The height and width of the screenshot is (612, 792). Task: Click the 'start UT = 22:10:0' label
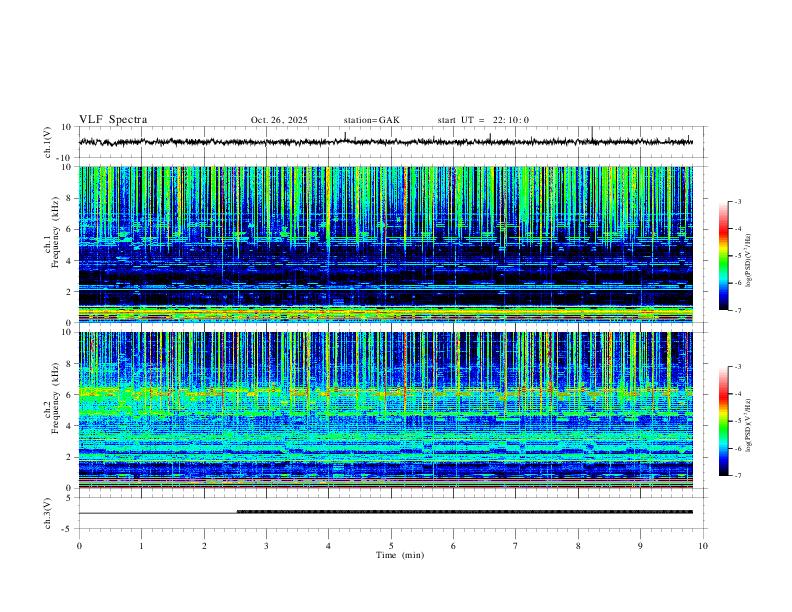[x=483, y=120]
